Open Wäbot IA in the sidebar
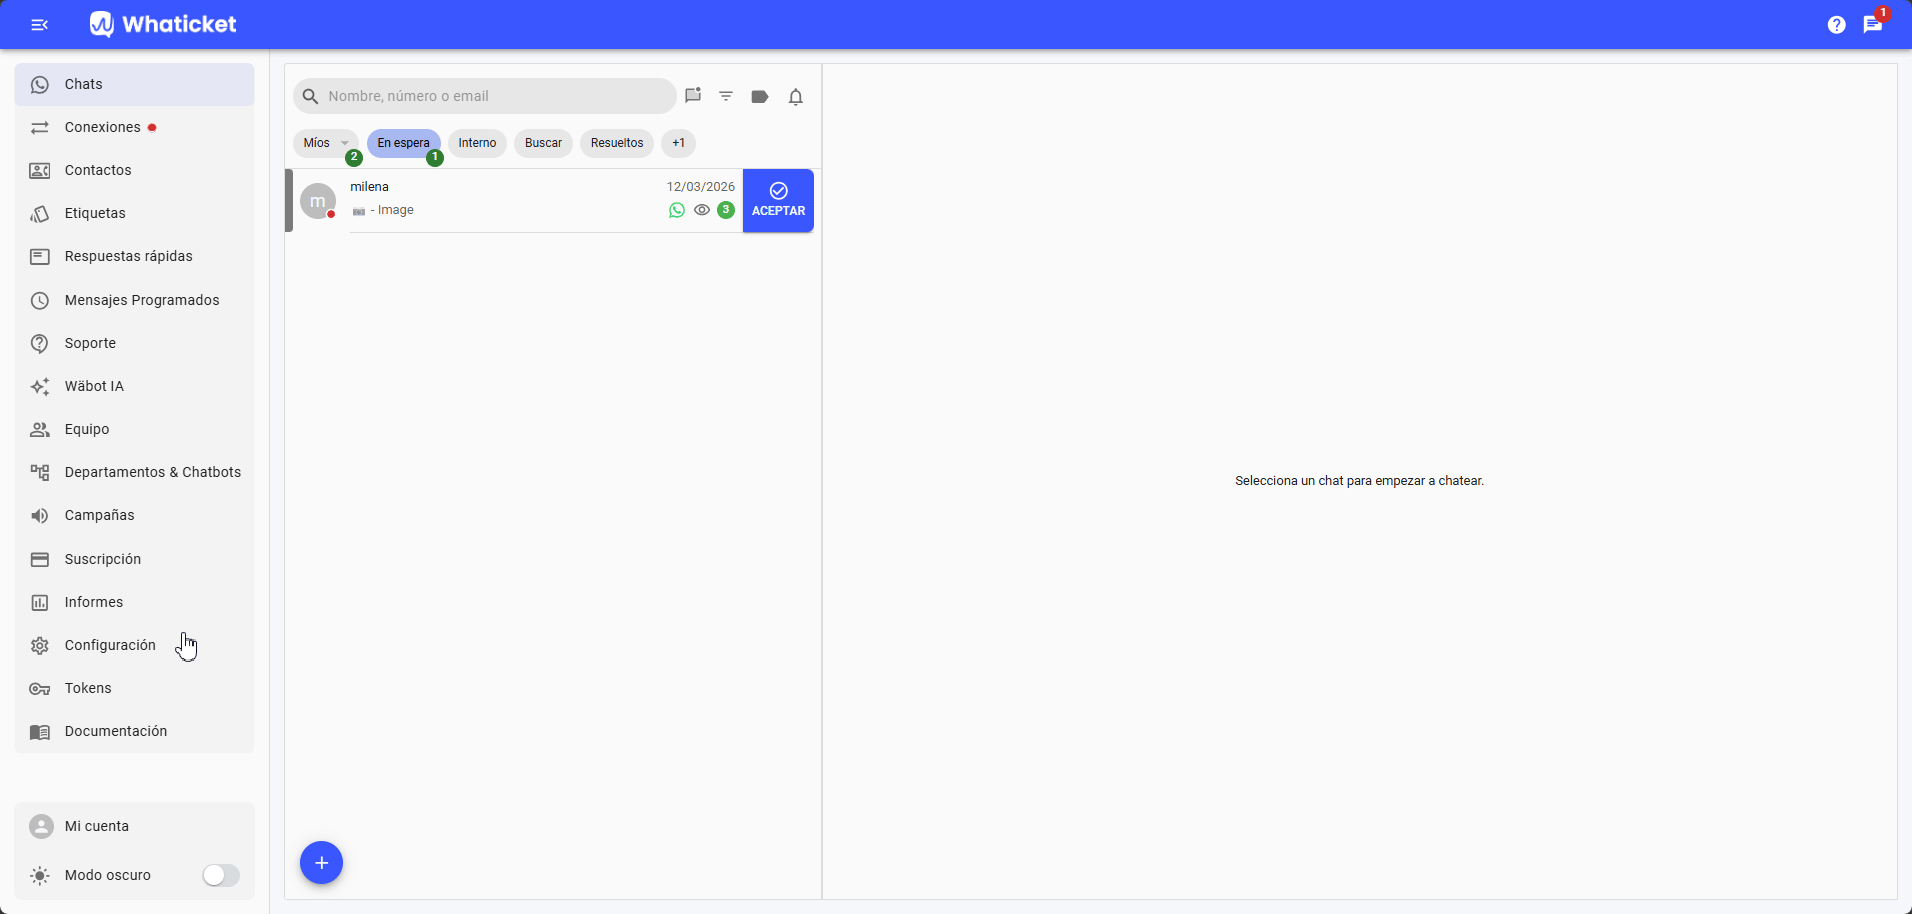Image resolution: width=1912 pixels, height=914 pixels. pyautogui.click(x=135, y=386)
